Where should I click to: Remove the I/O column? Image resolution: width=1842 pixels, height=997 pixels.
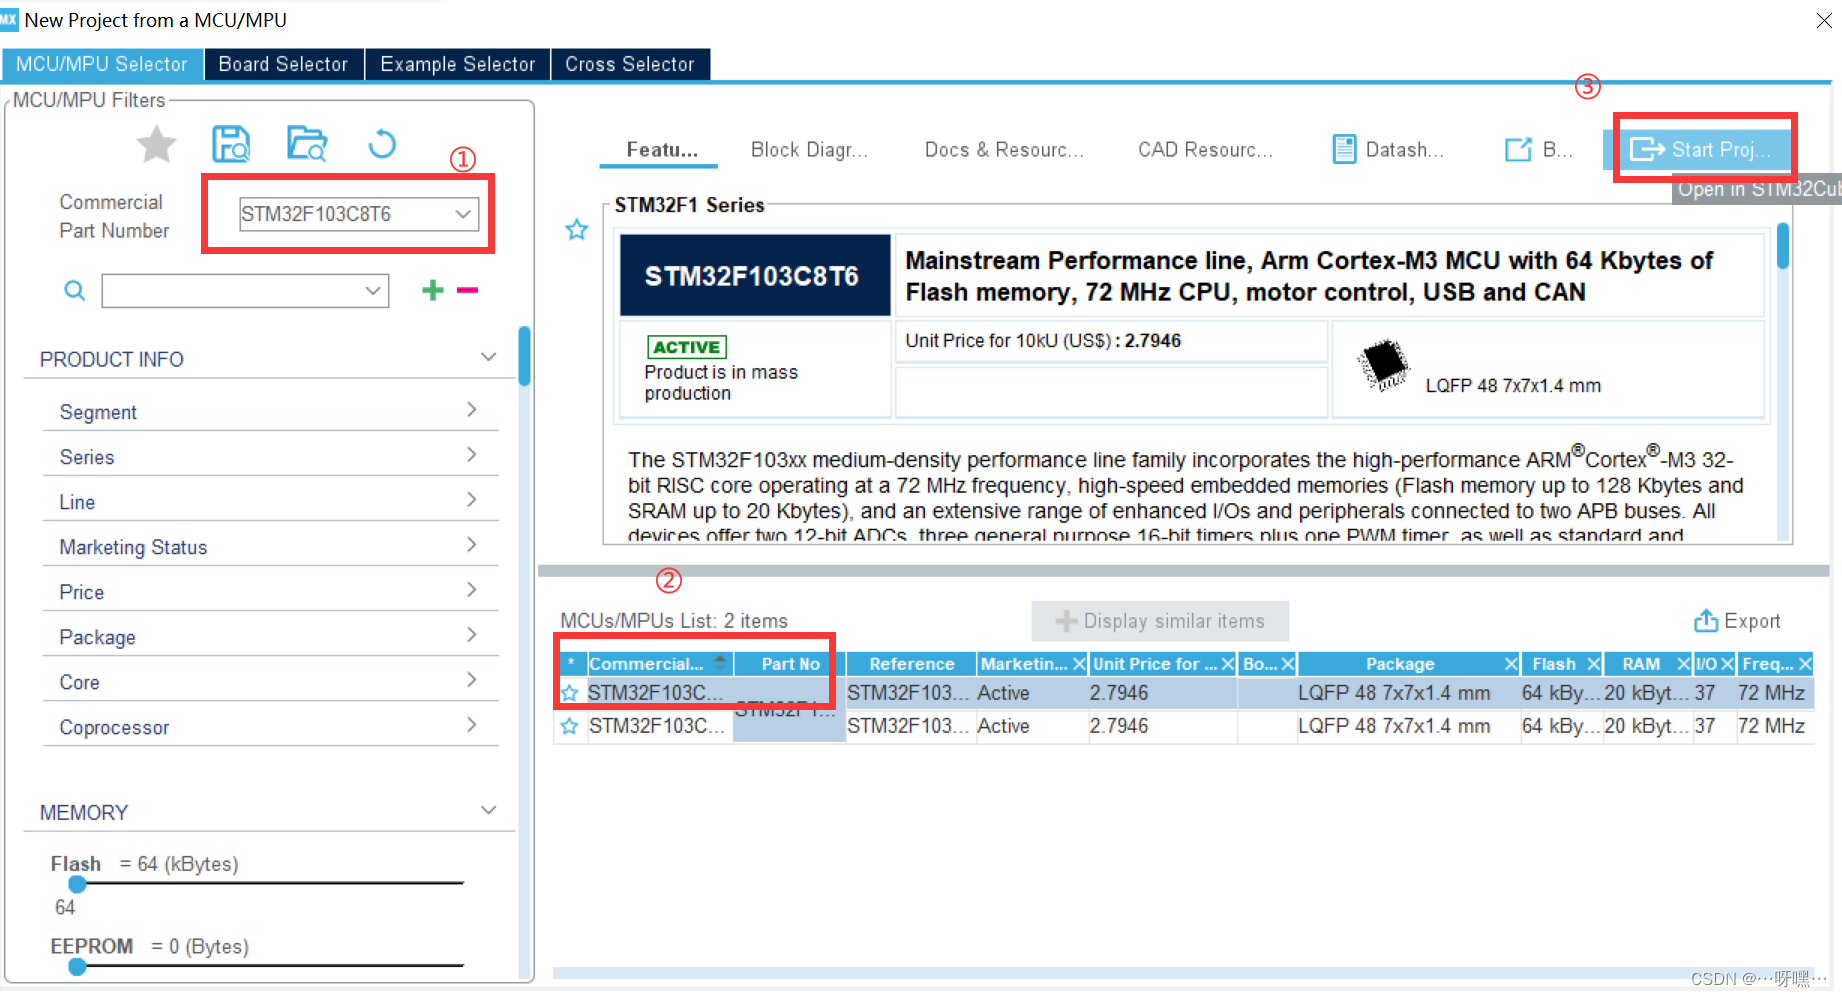1727,664
